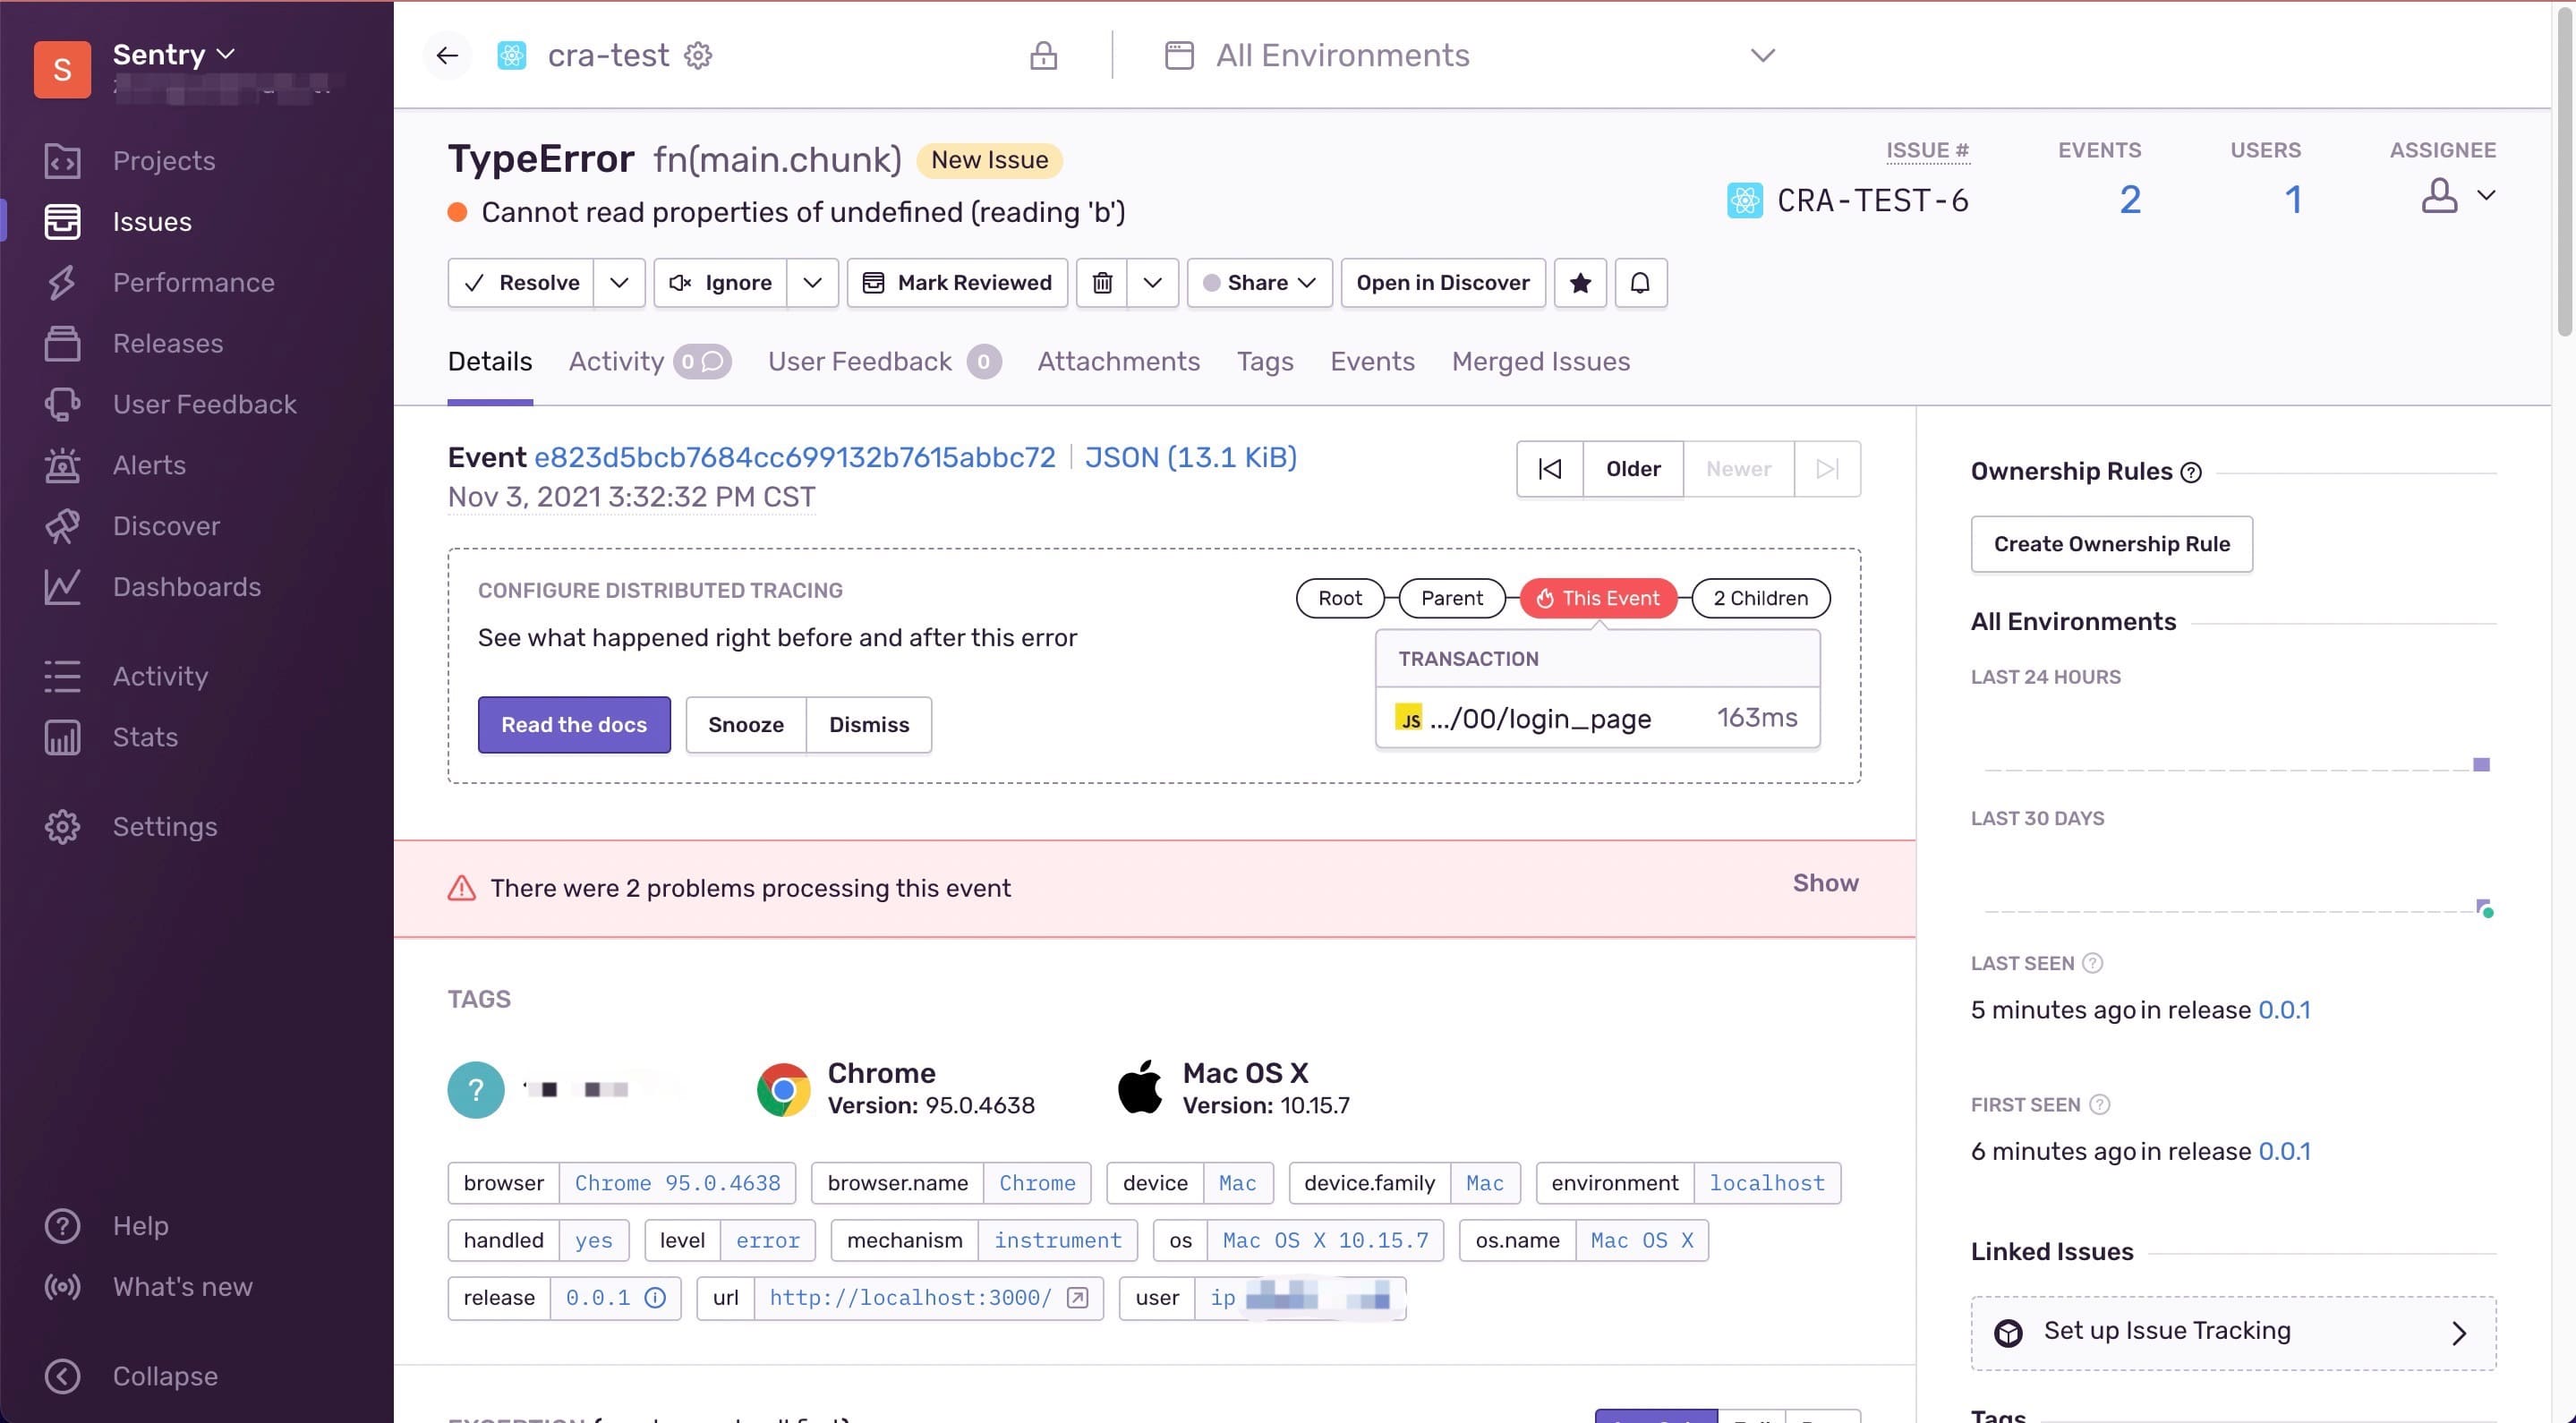Open the url tag external link icon
Image resolution: width=2576 pixels, height=1423 pixels.
tap(1077, 1298)
